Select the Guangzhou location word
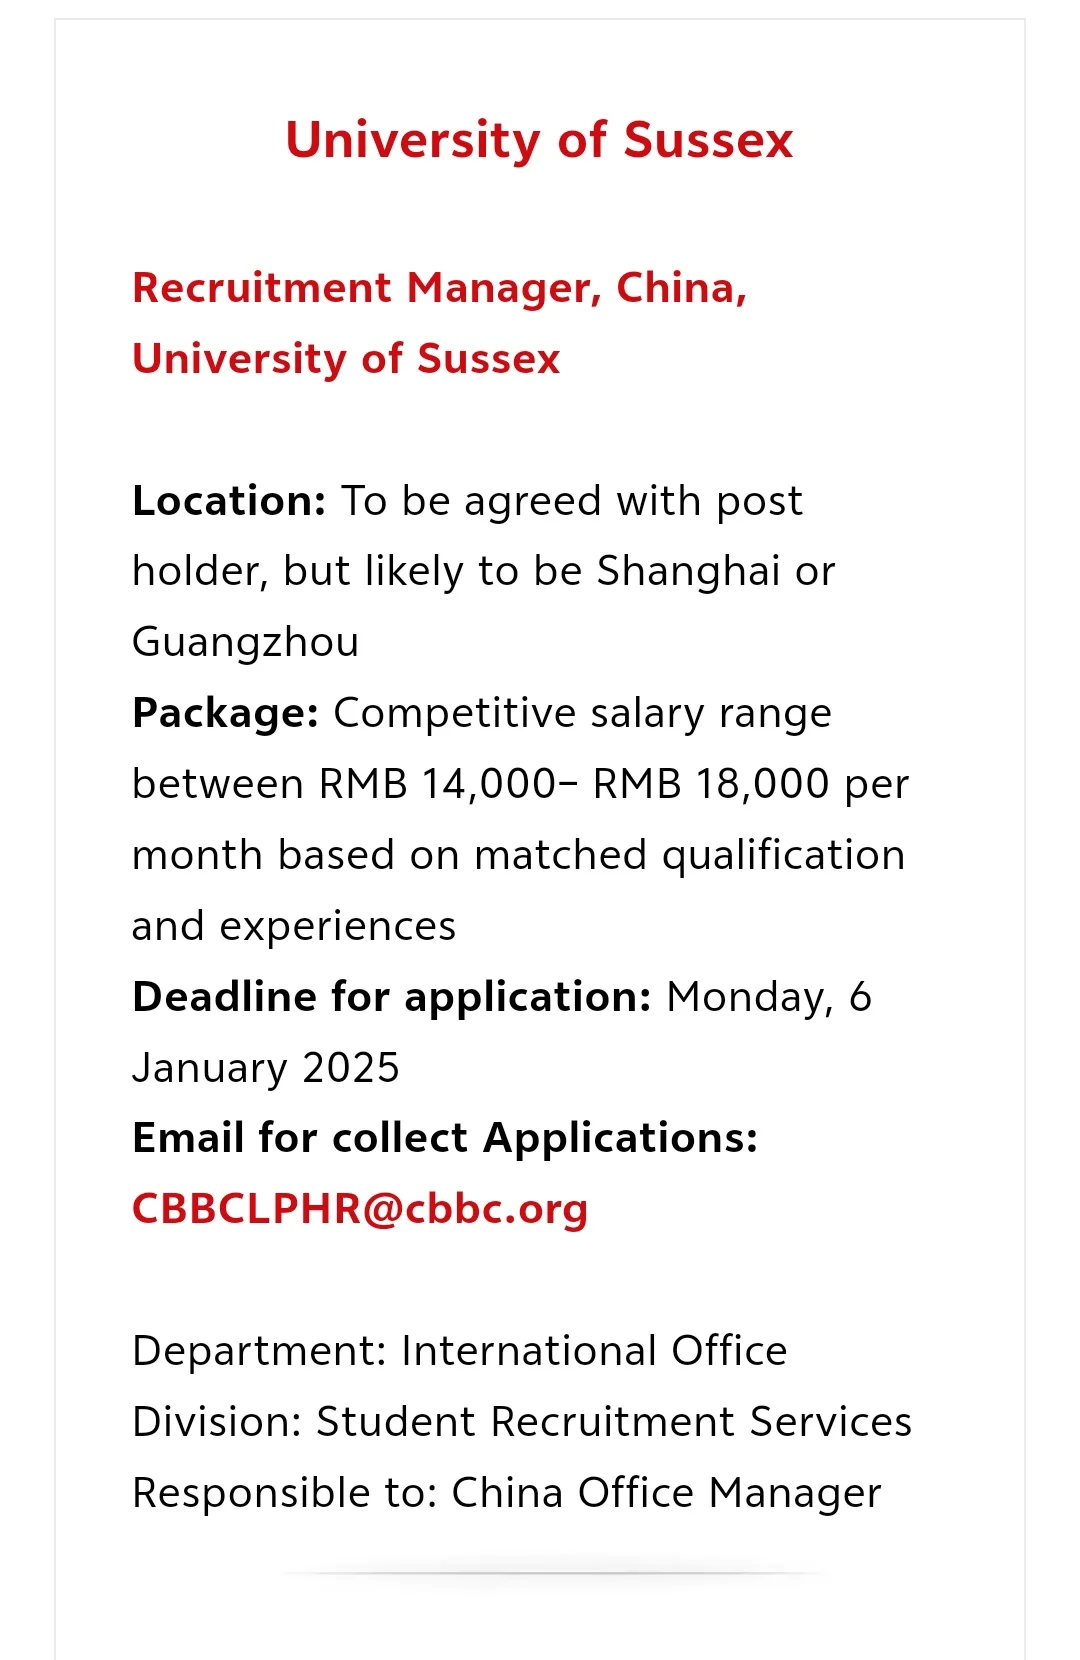Viewport: 1080px width, 1660px height. point(245,642)
